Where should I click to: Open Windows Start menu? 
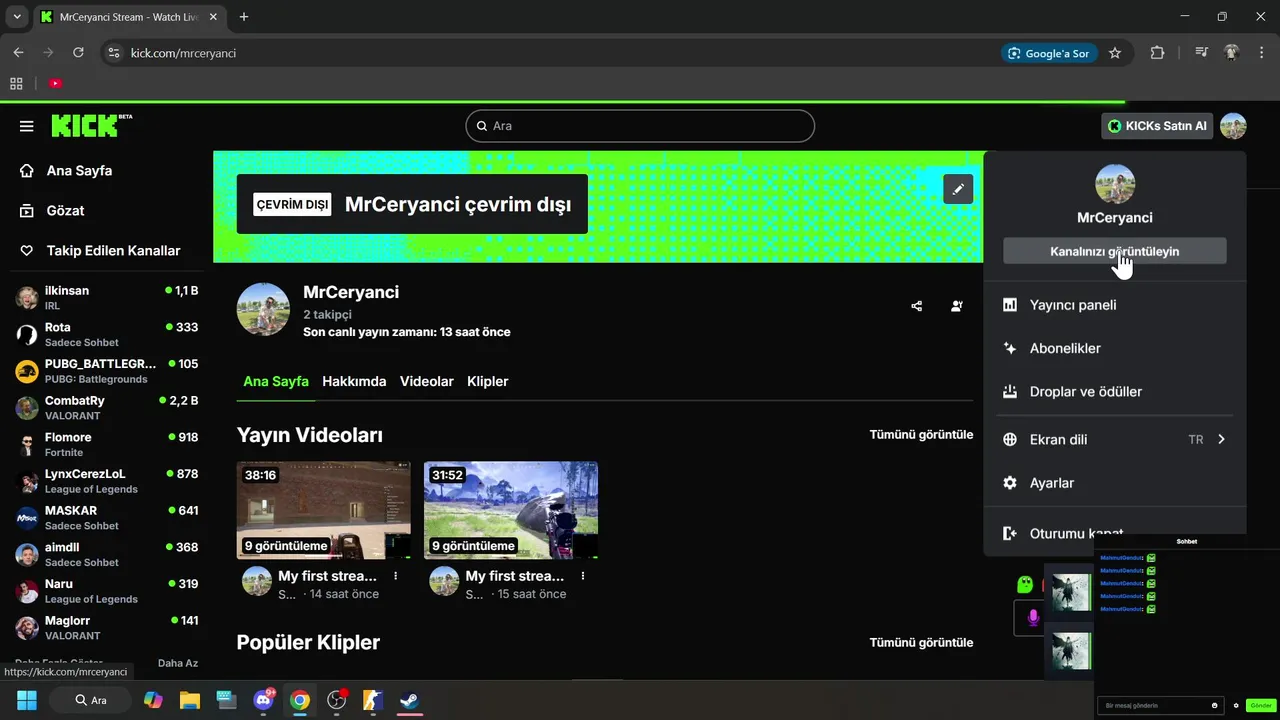coord(27,700)
